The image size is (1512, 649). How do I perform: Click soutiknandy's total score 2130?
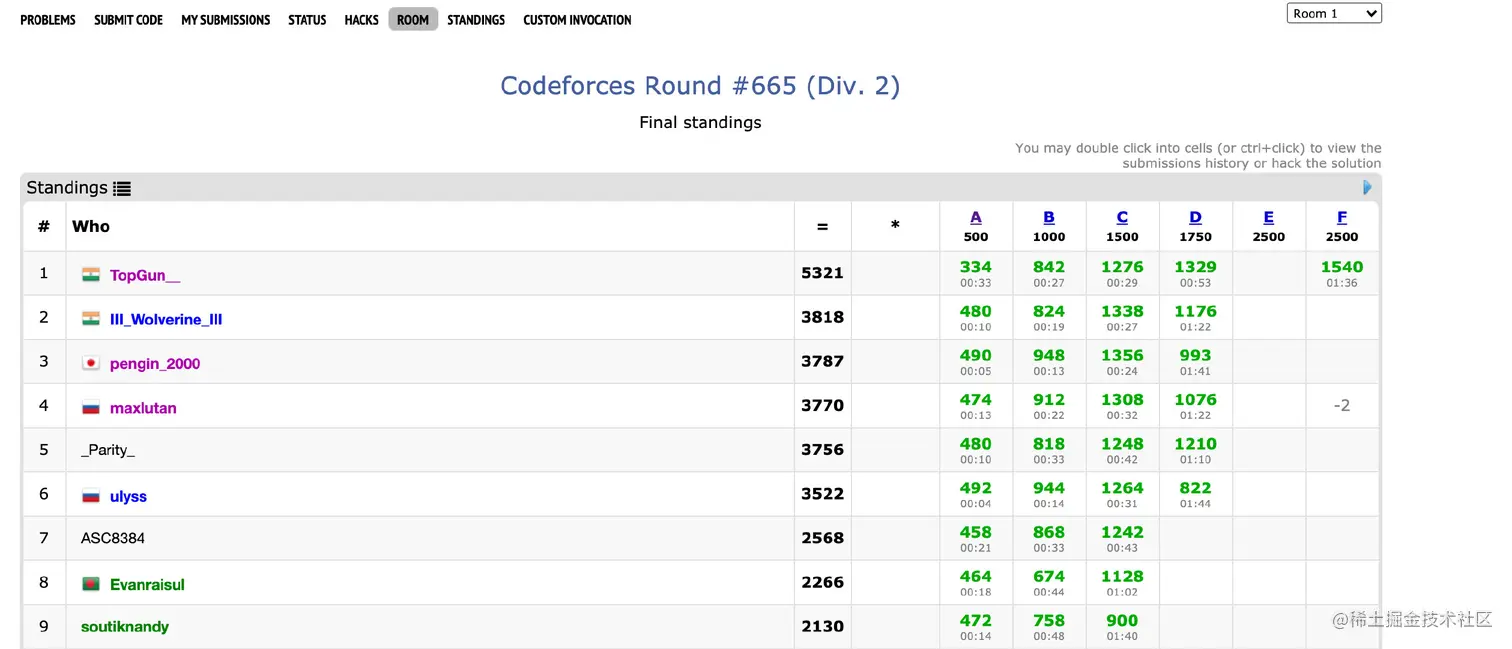click(x=822, y=626)
